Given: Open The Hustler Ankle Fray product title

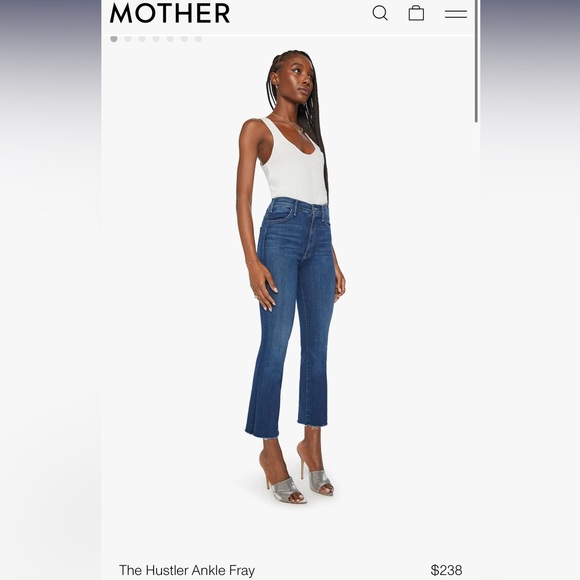Looking at the screenshot, I should 187,570.
